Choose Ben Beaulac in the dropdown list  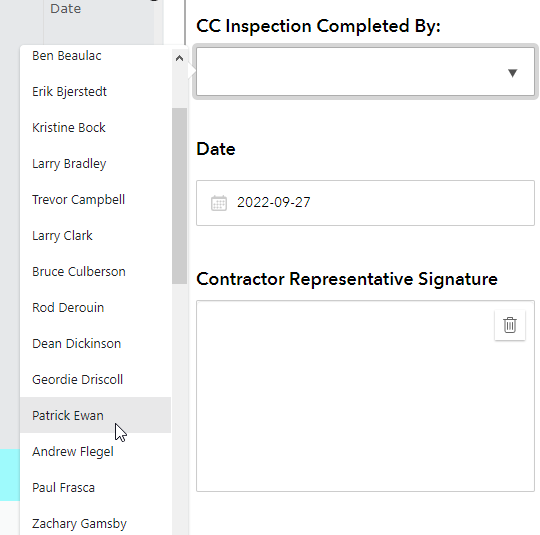click(x=95, y=55)
